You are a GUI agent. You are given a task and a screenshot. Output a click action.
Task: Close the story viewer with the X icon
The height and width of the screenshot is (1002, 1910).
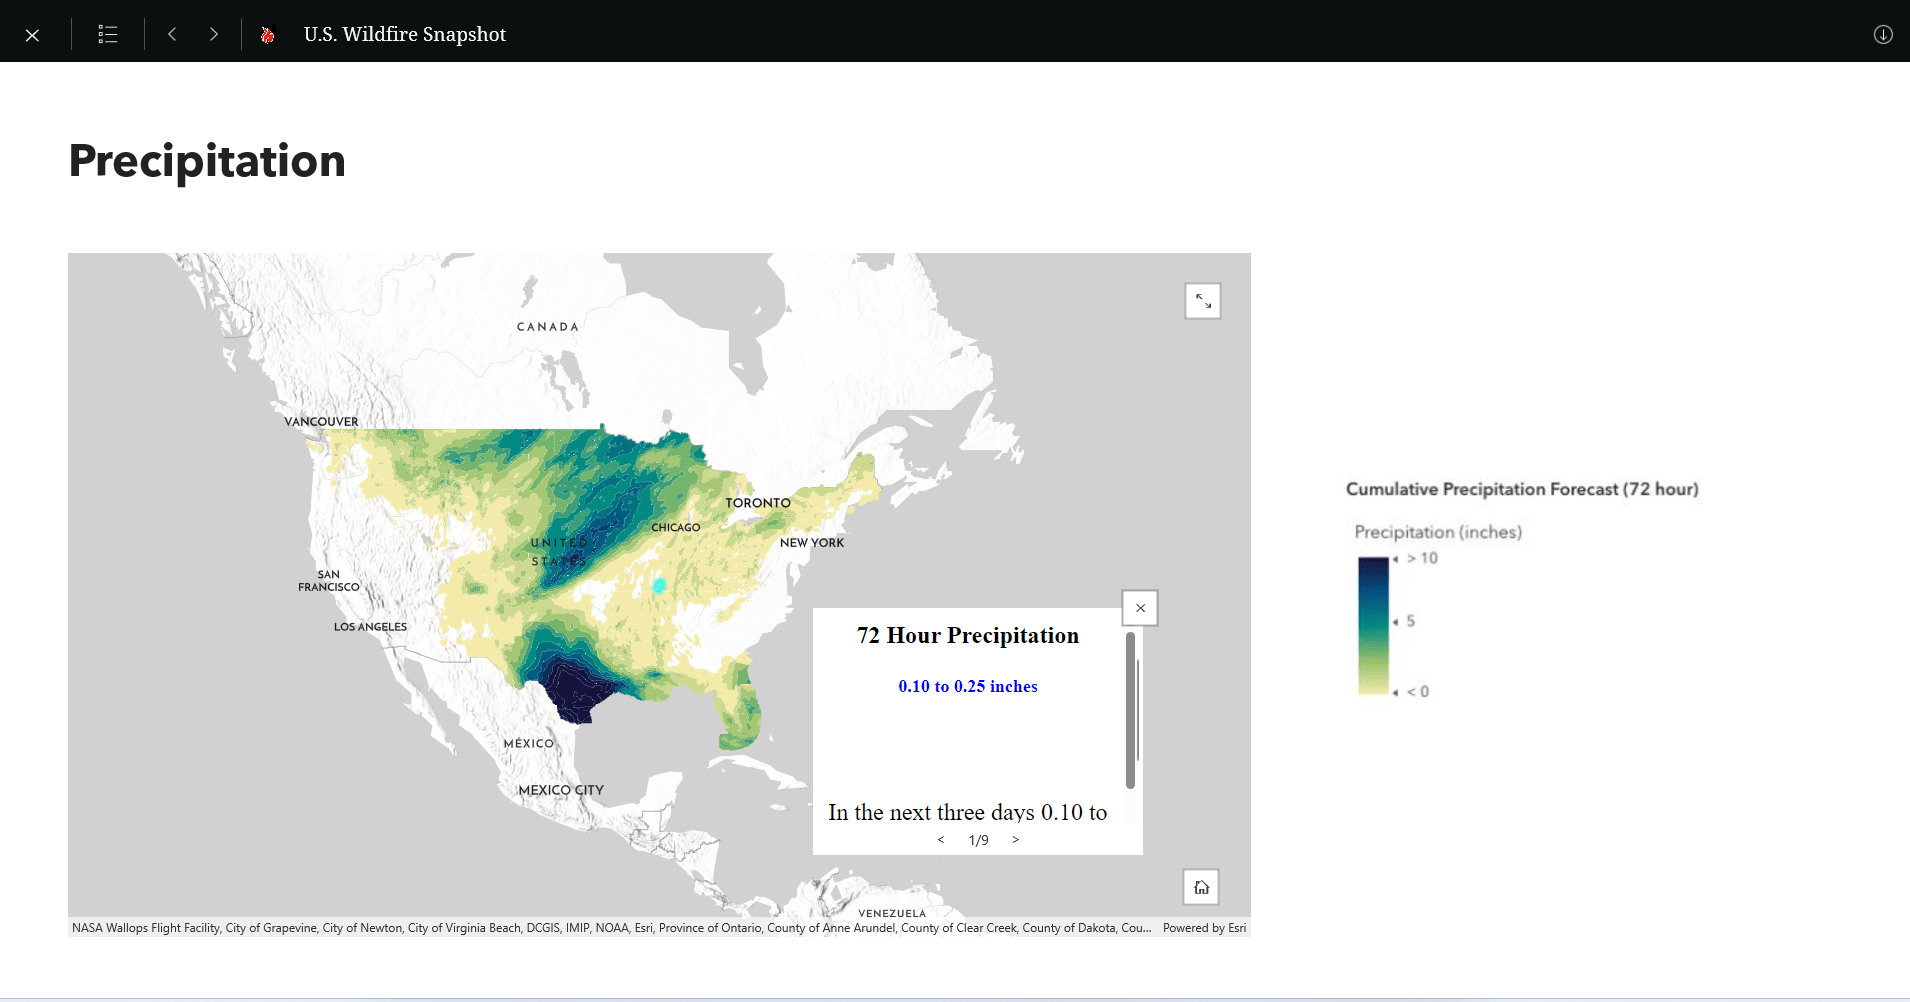pyautogui.click(x=32, y=35)
